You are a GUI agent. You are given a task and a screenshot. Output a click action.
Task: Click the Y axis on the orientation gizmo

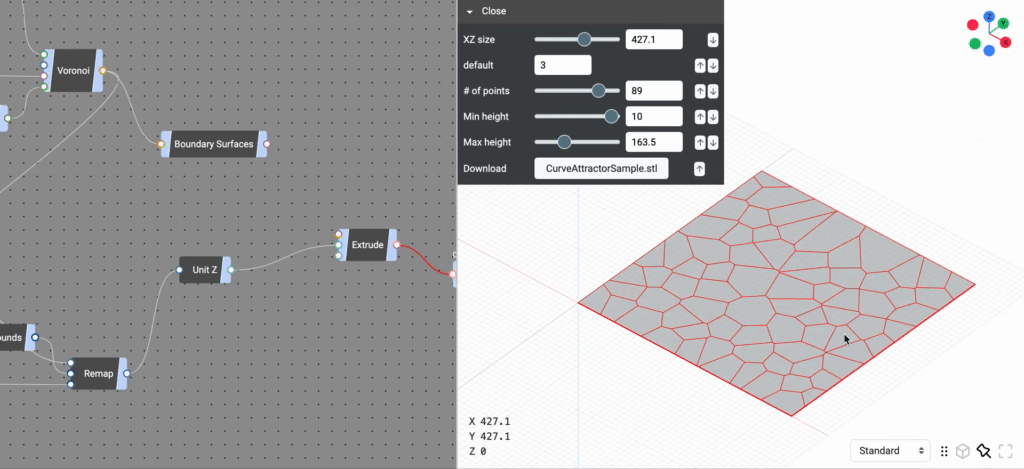1003,24
